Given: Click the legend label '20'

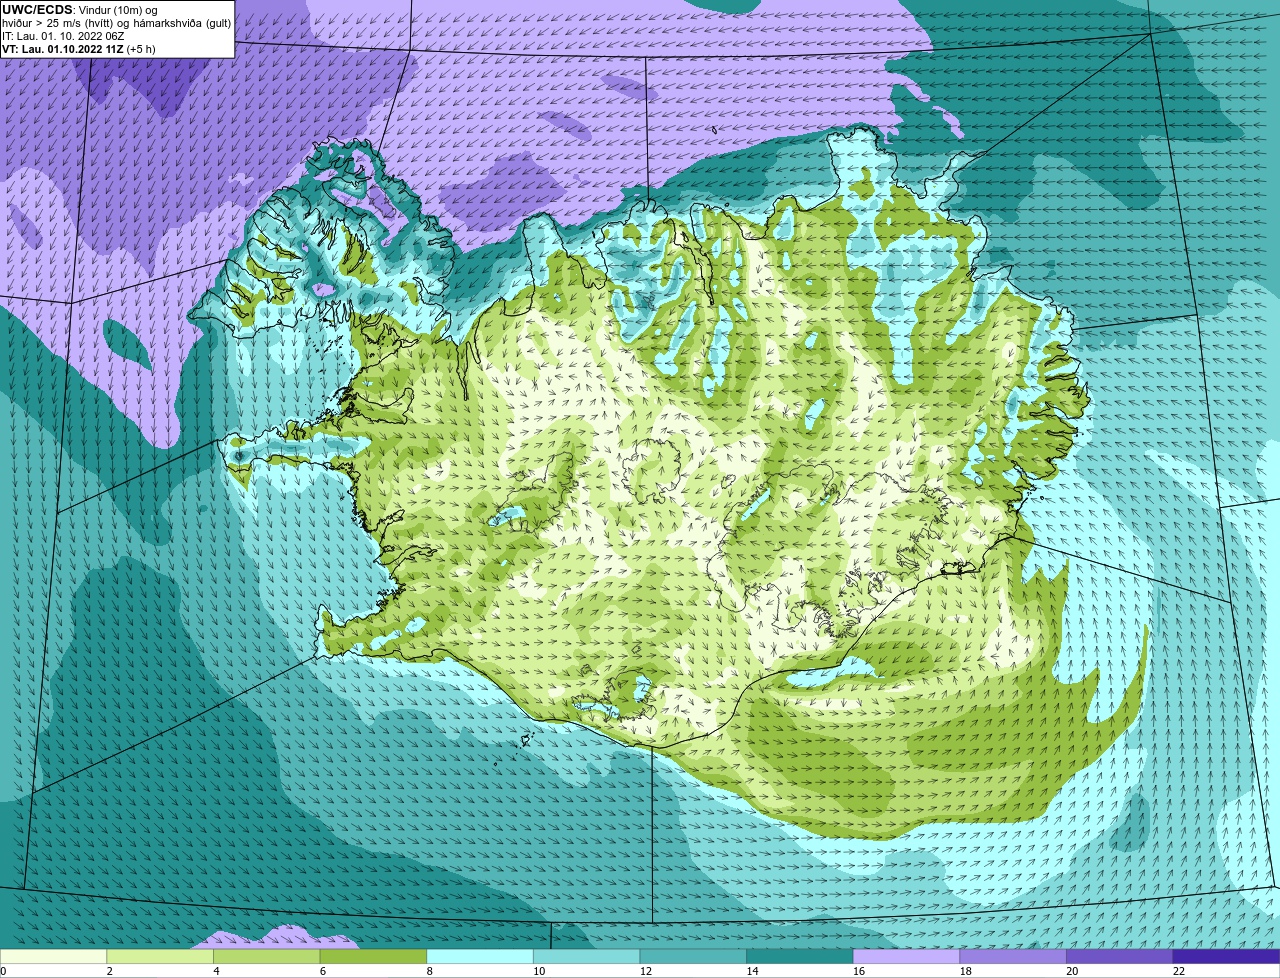Looking at the screenshot, I should 1072,971.
